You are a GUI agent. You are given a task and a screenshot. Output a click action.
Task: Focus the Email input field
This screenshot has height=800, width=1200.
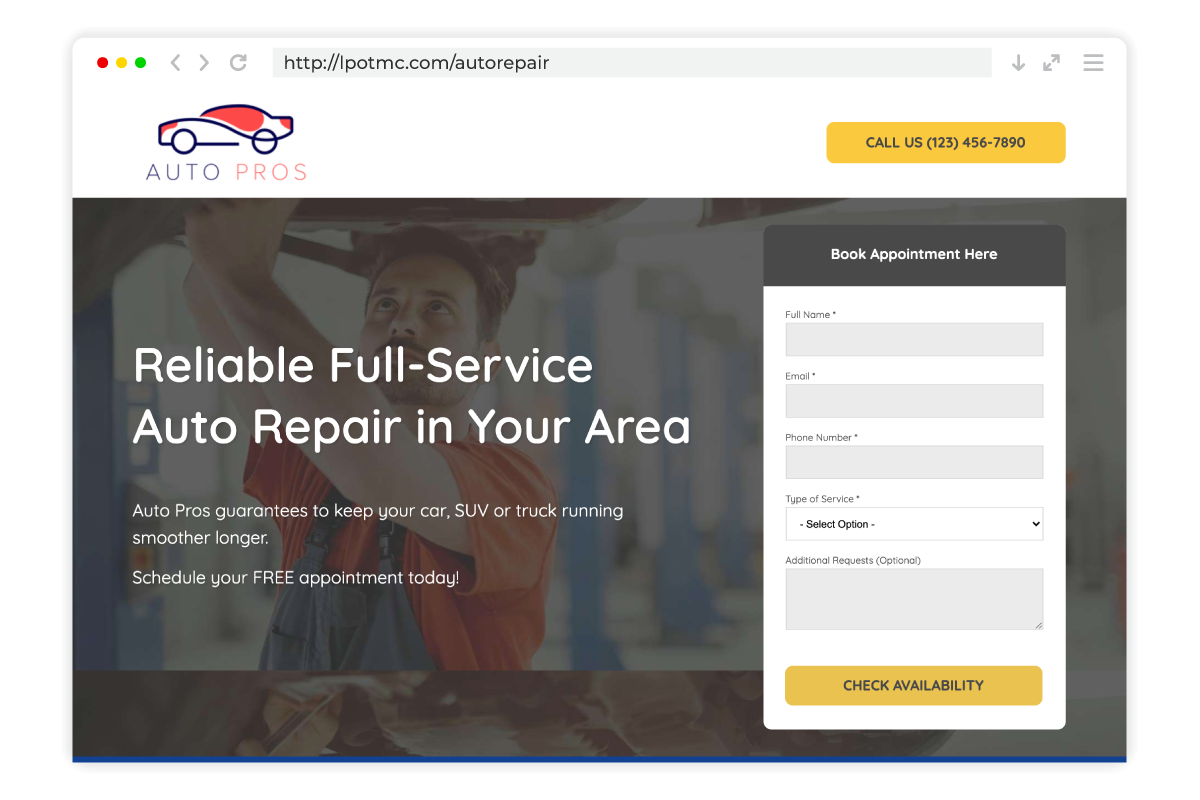point(914,401)
